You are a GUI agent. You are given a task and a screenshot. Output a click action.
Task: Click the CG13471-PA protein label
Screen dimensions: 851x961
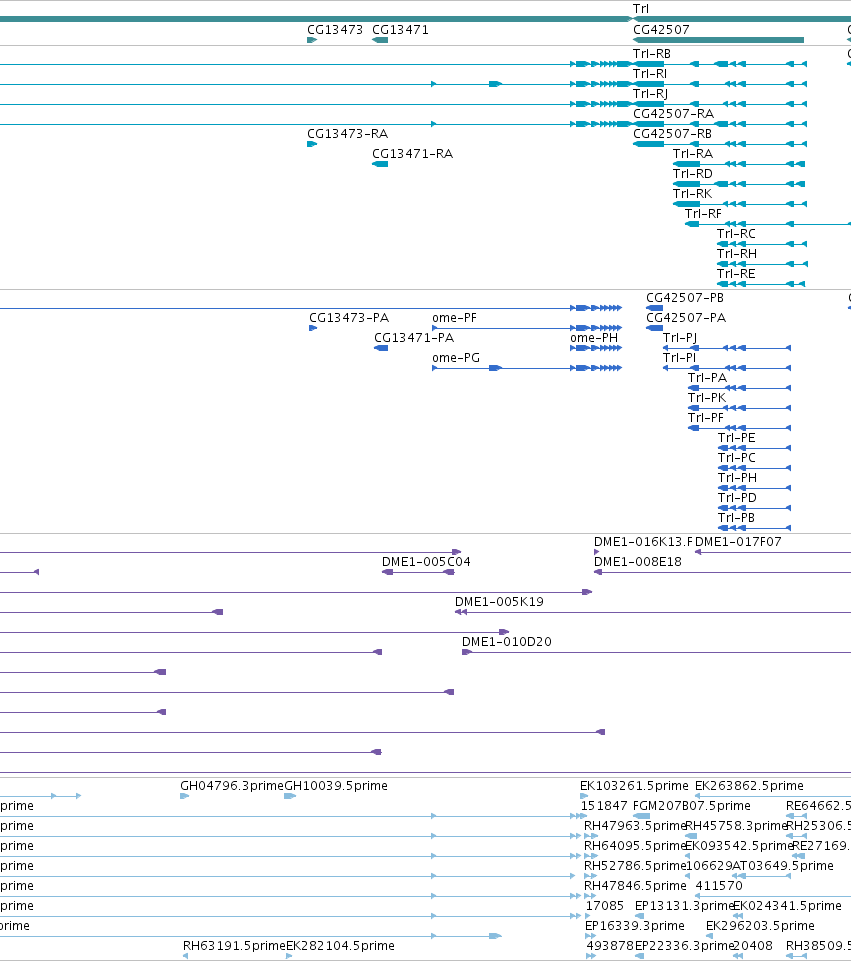click(x=414, y=338)
